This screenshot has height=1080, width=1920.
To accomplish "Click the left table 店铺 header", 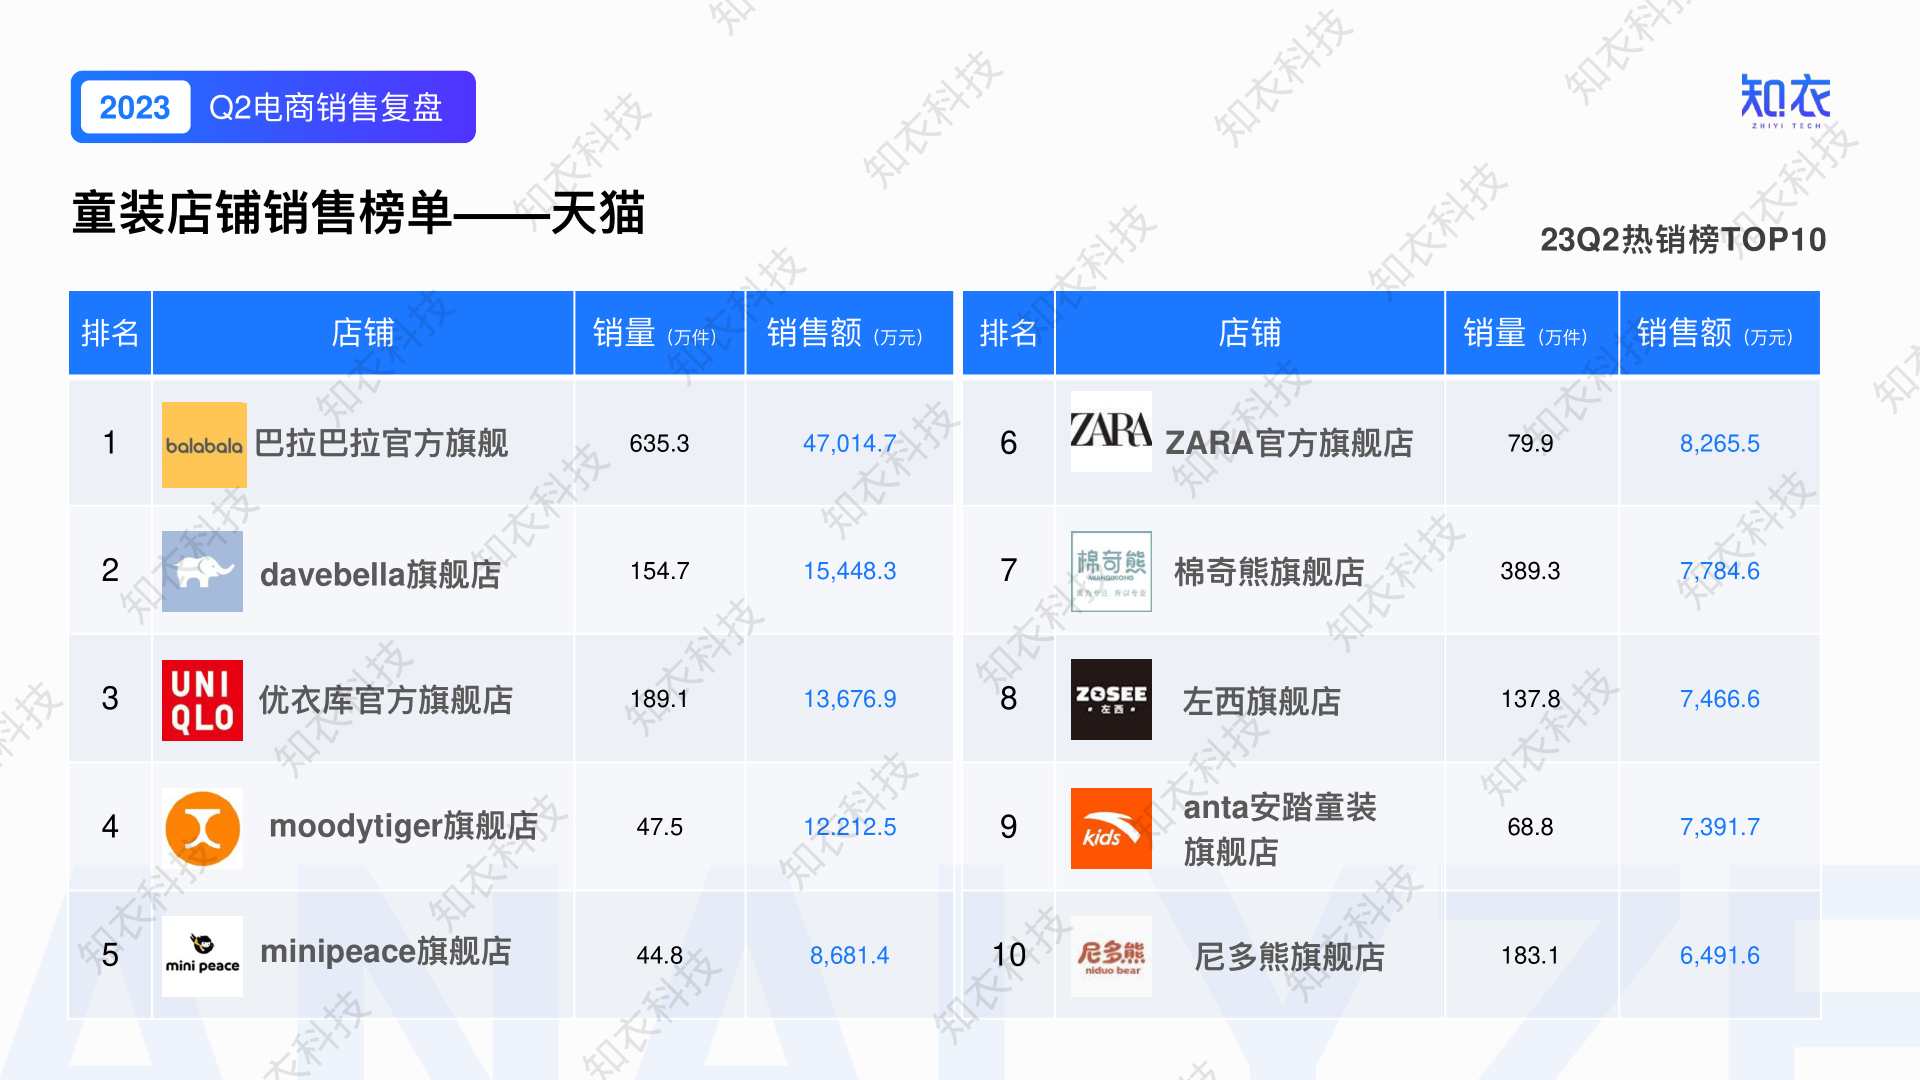I will click(363, 333).
